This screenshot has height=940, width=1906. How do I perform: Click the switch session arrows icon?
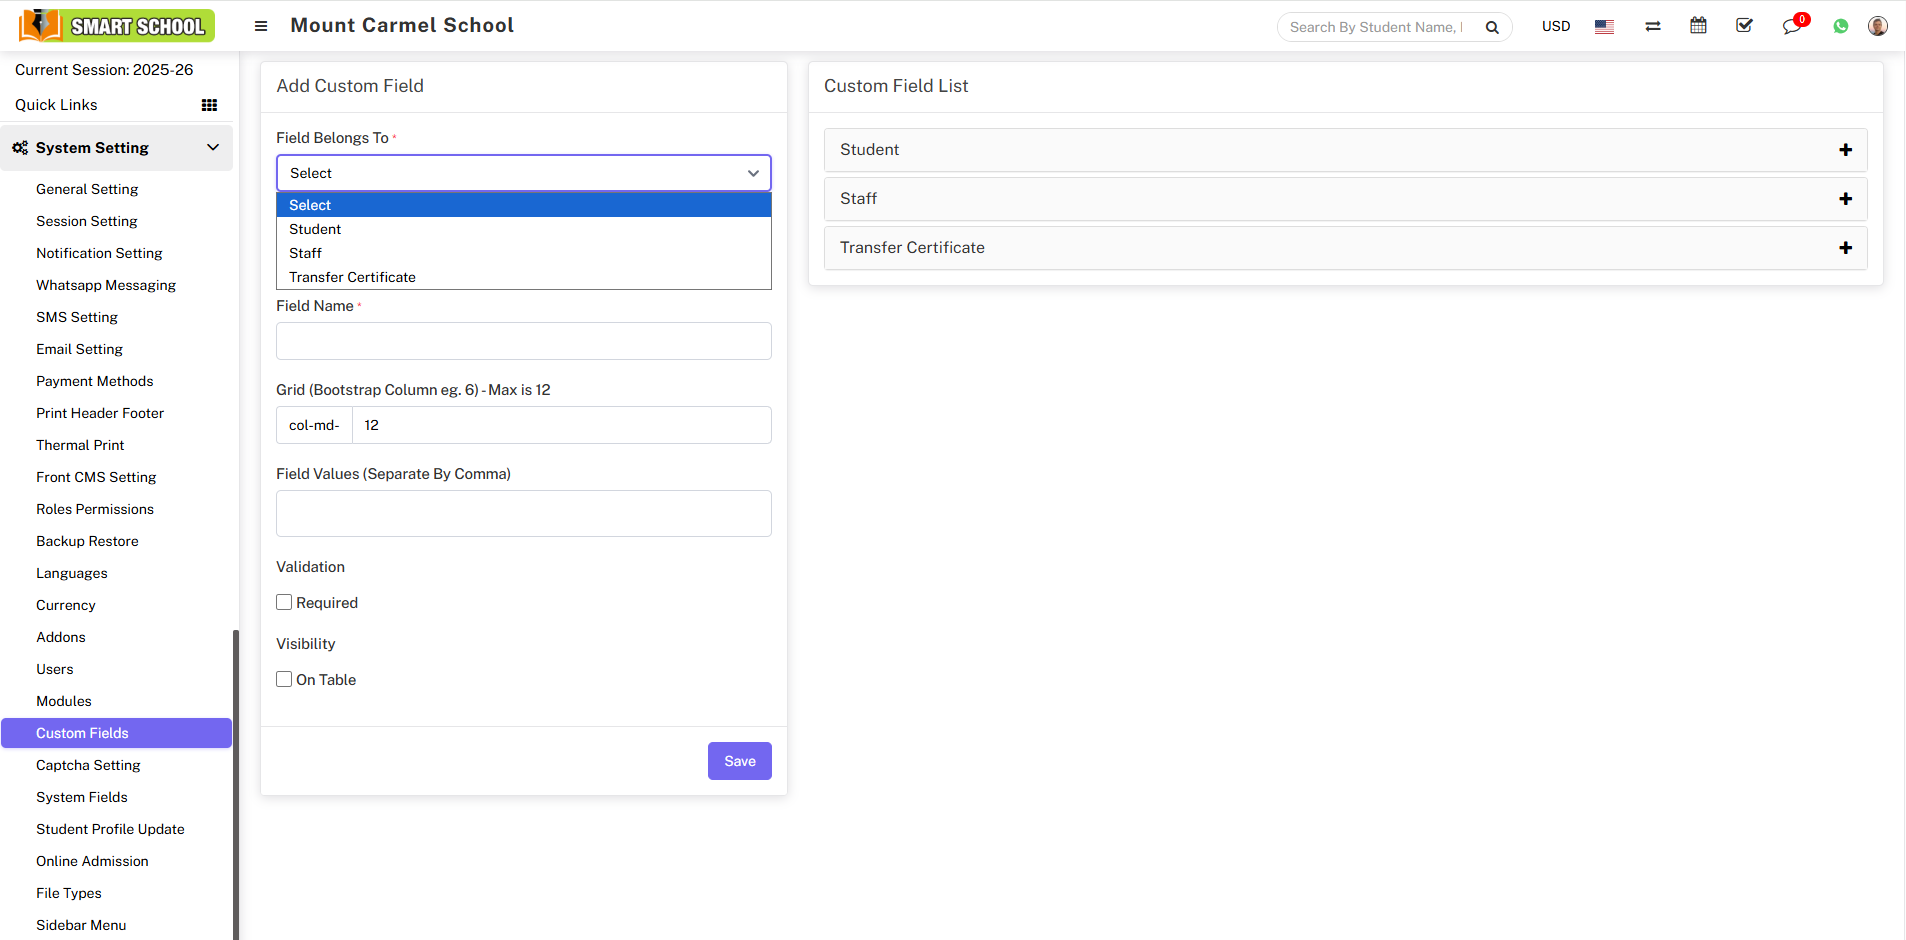coord(1652,27)
